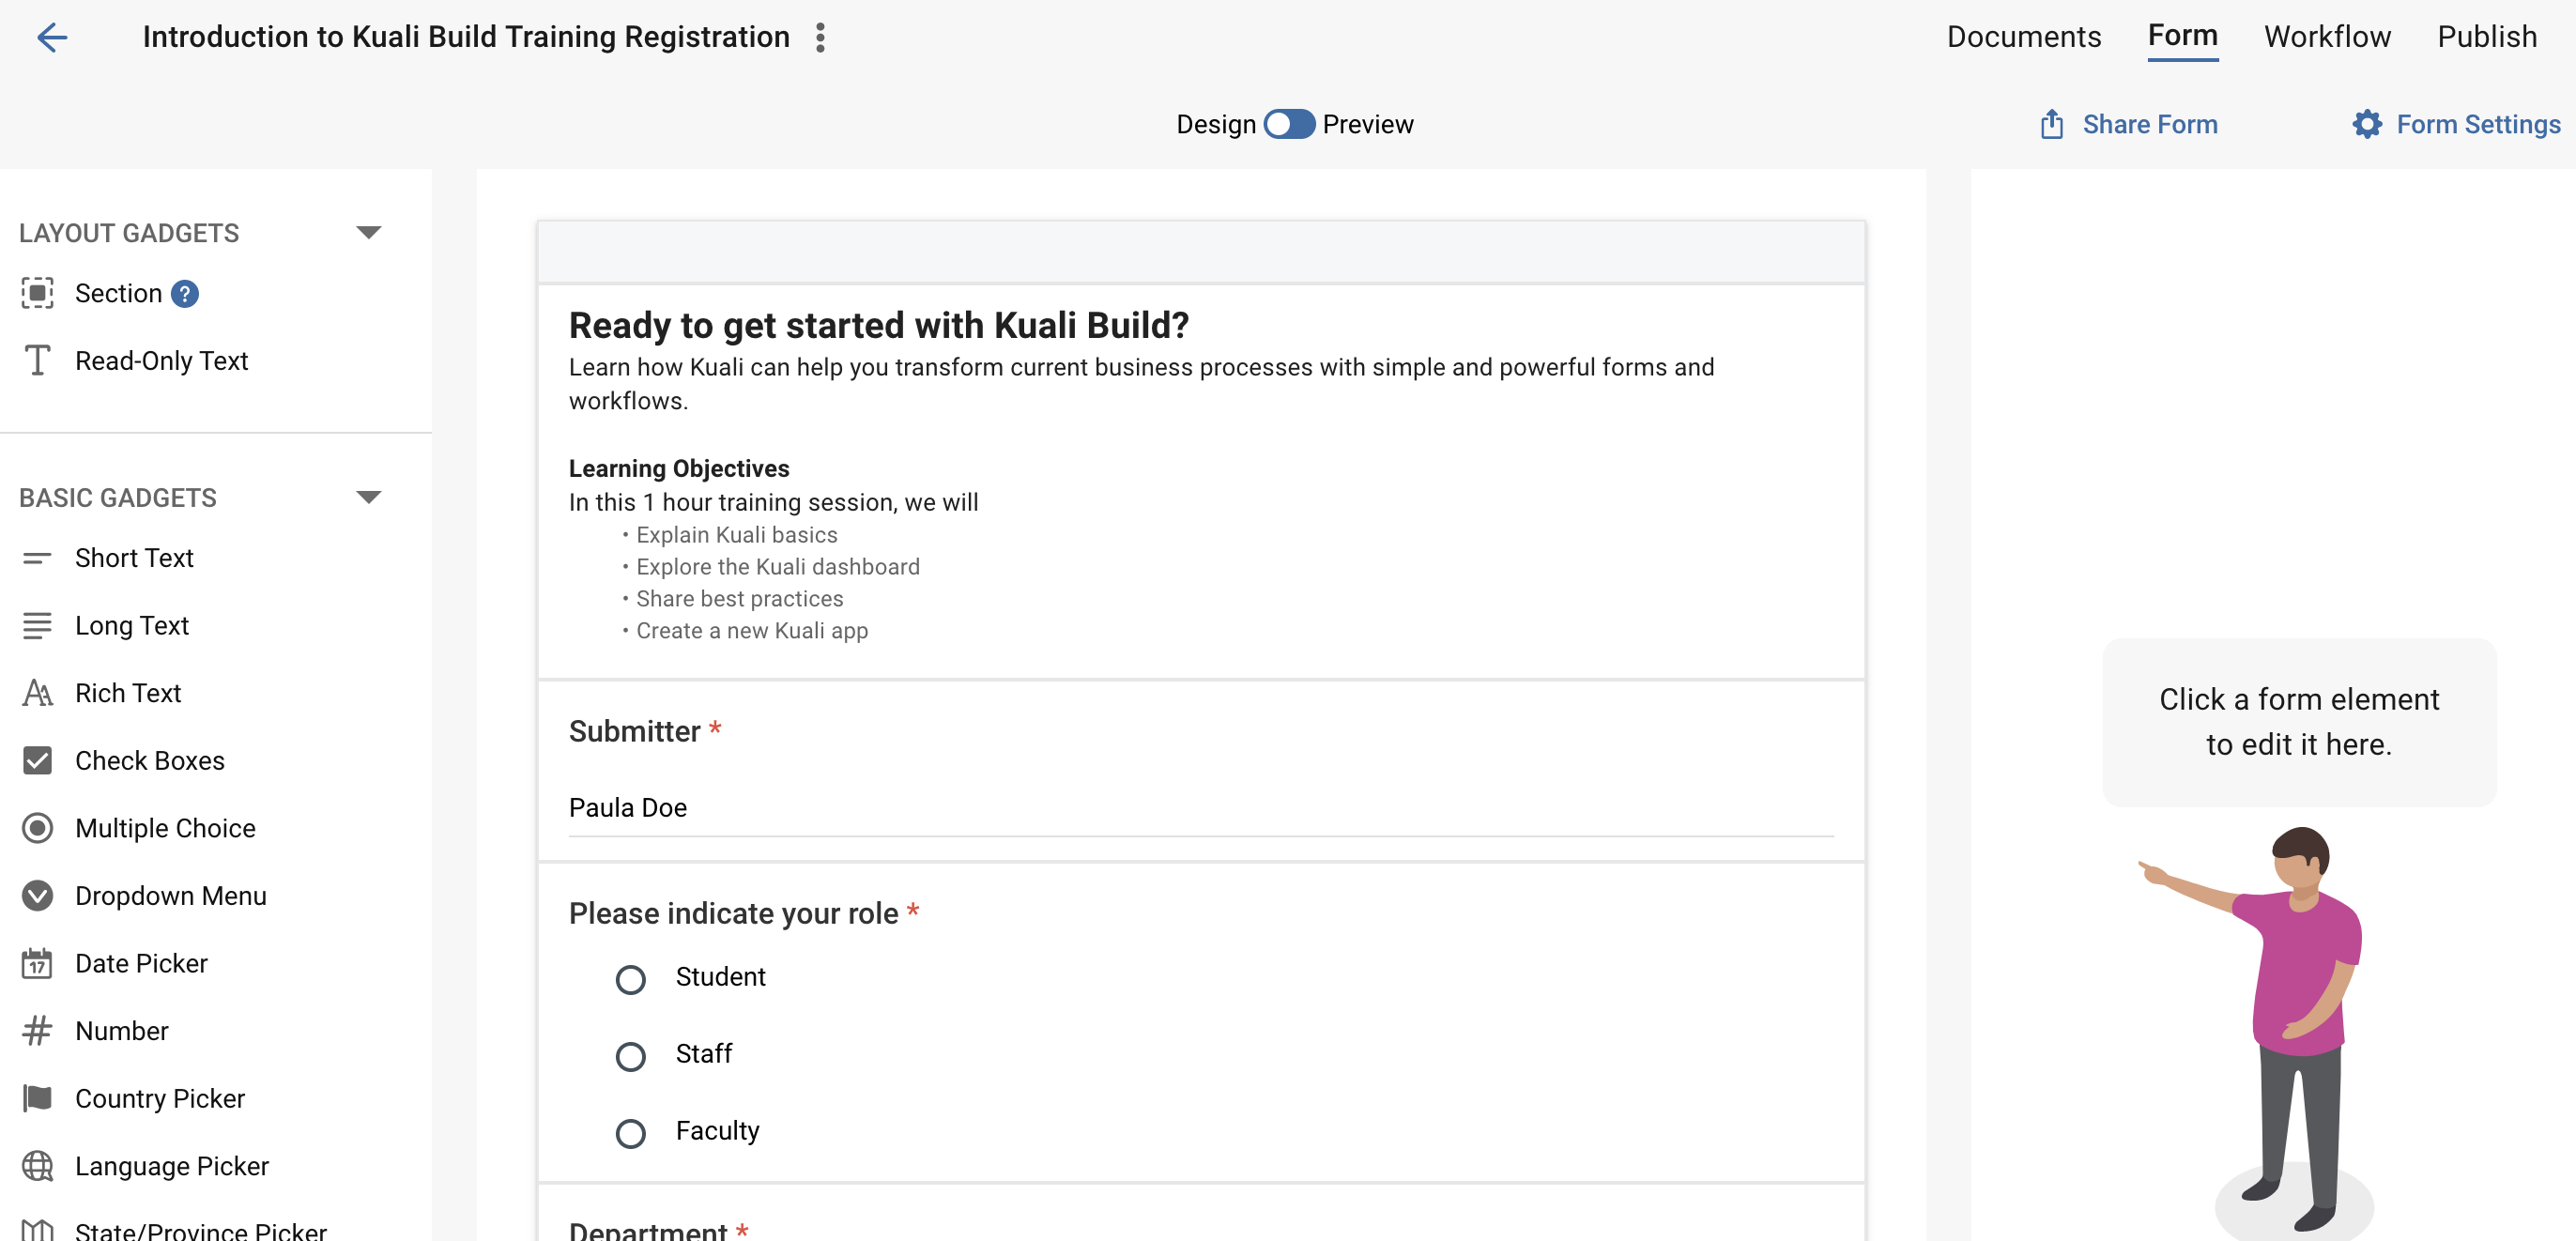Click the Share Form upload icon
The width and height of the screenshot is (2576, 1241).
pyautogui.click(x=2051, y=124)
